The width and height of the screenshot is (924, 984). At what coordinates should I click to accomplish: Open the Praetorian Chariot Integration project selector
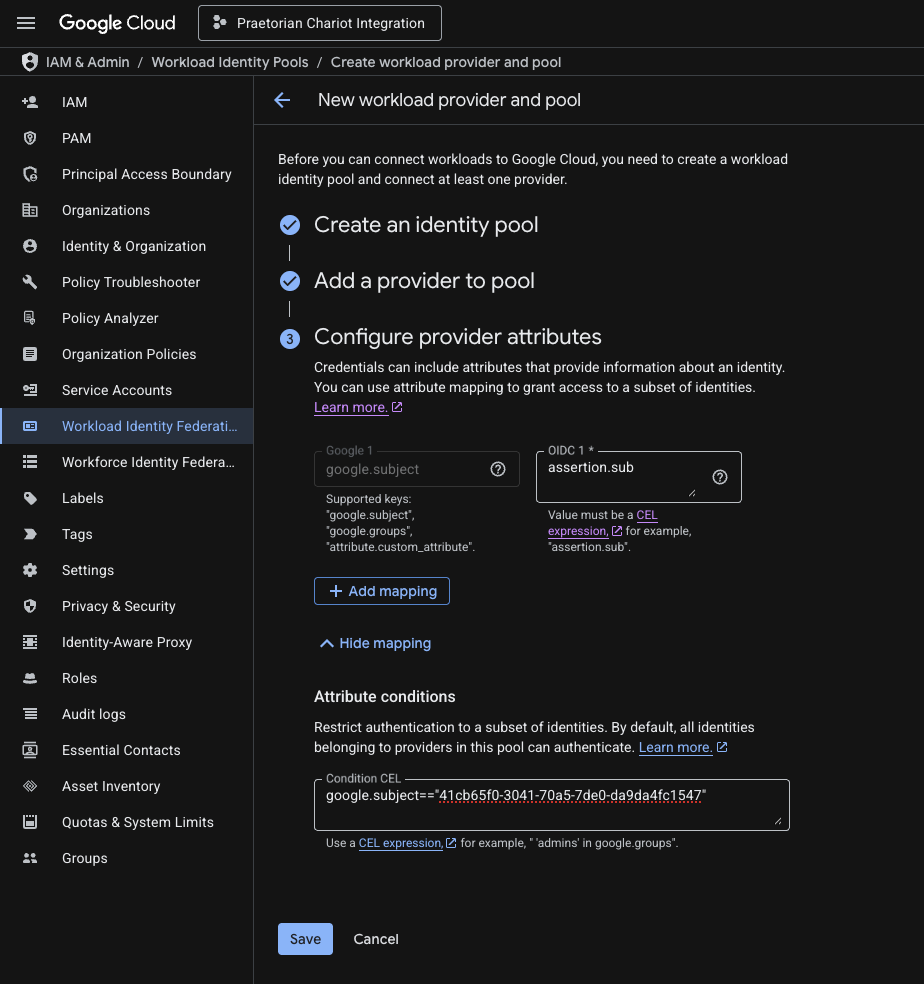(320, 23)
